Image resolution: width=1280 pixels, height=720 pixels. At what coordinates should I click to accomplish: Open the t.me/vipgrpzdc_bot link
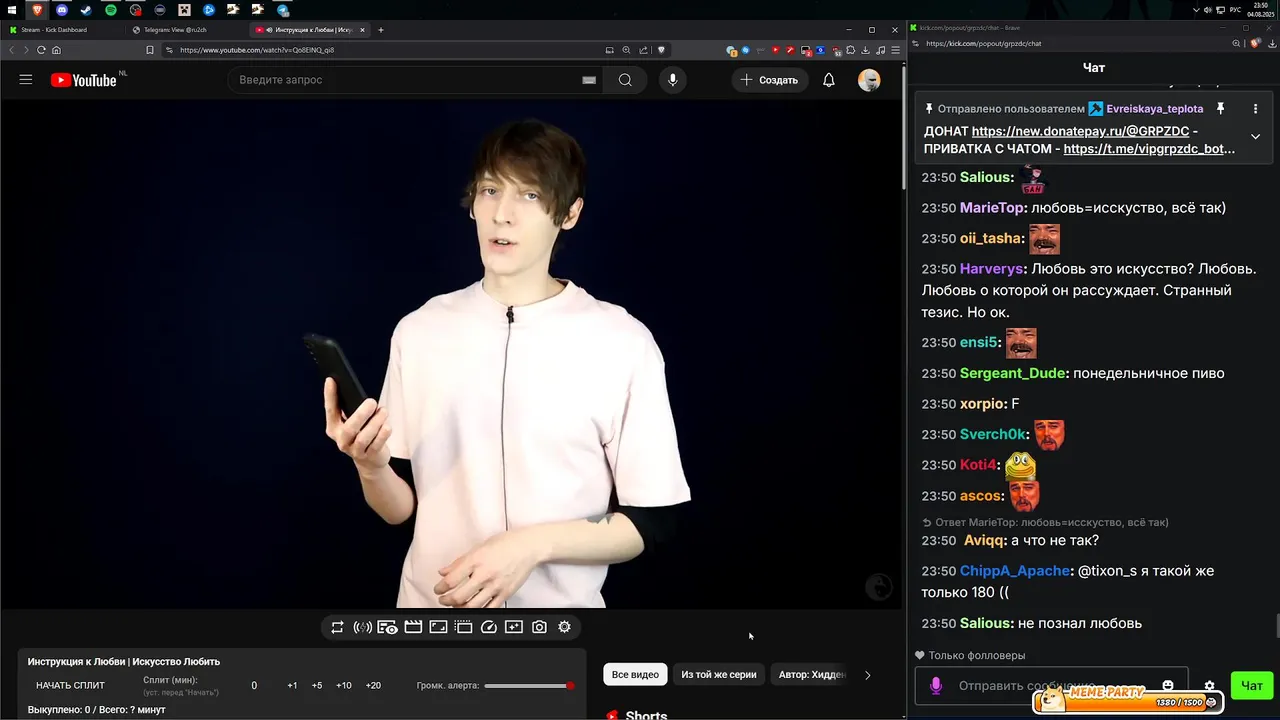(x=1149, y=149)
